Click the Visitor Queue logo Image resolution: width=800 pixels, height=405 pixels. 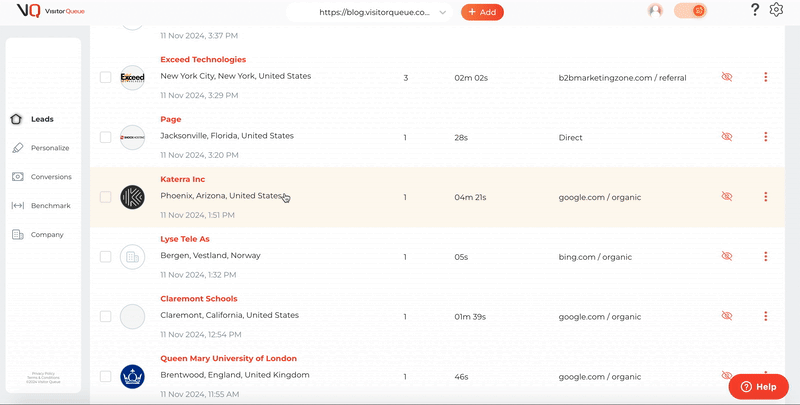pyautogui.click(x=51, y=11)
